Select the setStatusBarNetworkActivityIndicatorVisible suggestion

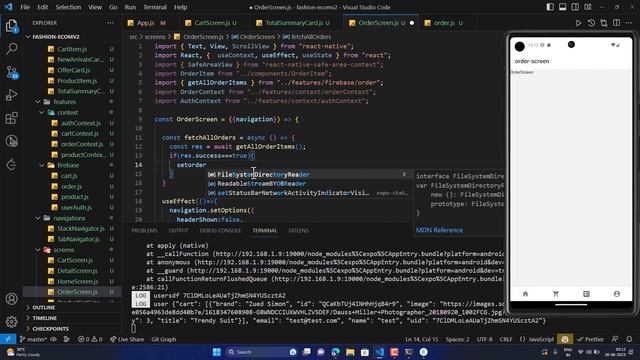coord(308,193)
